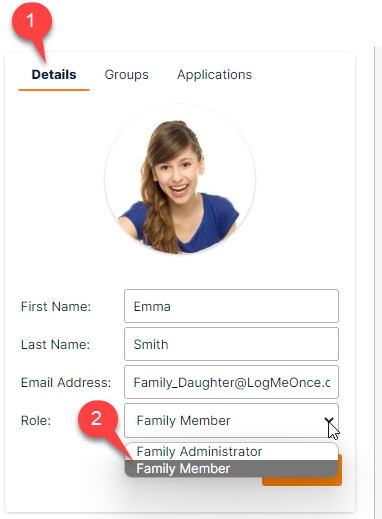Switch to the Groups tab
This screenshot has width=382, height=519.
[x=126, y=75]
